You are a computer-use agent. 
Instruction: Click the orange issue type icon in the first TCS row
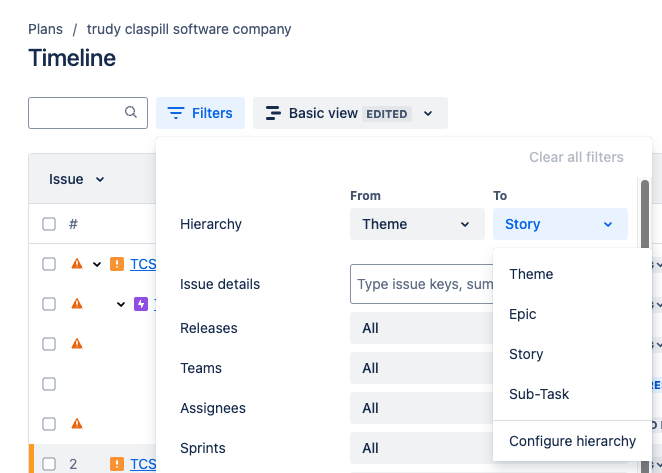[117, 264]
